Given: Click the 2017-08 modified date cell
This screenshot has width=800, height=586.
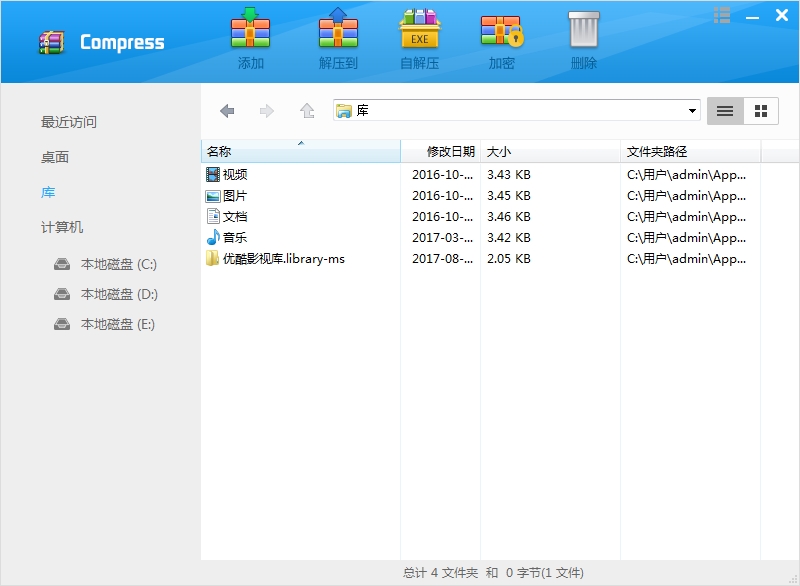Looking at the screenshot, I should coord(442,259).
